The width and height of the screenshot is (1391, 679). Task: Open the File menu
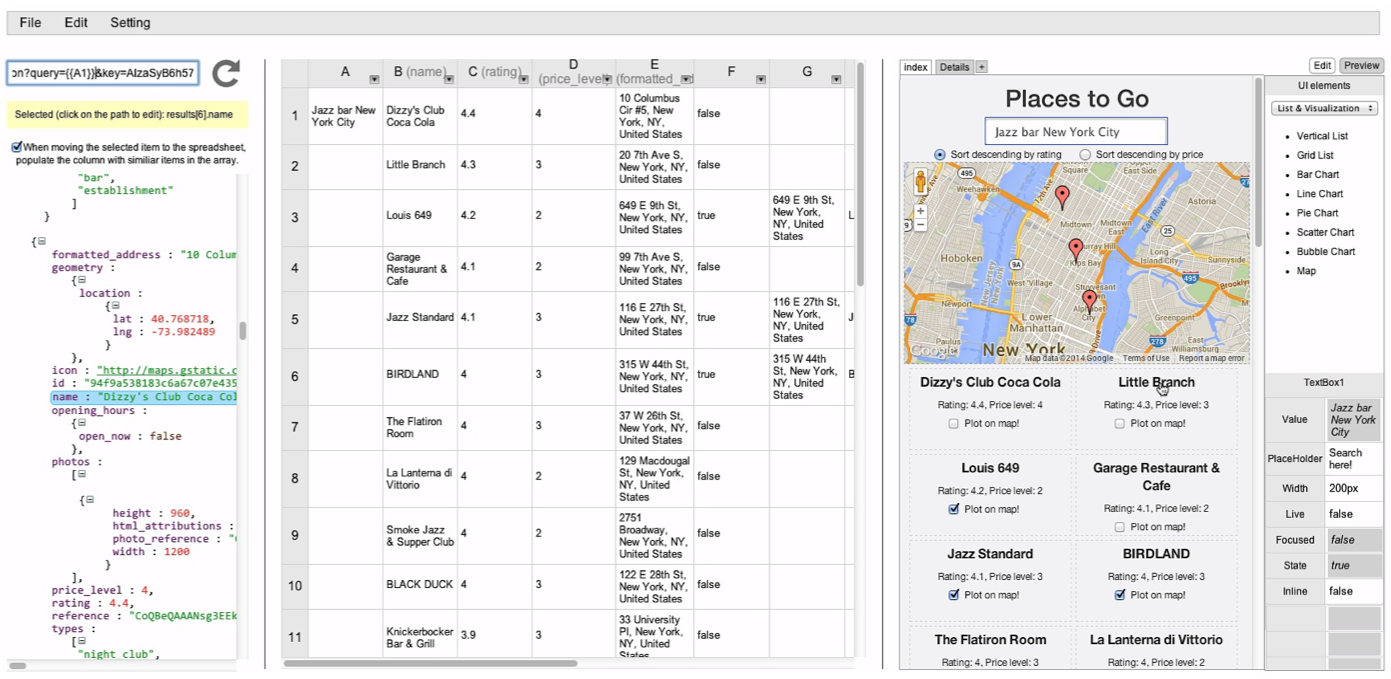click(30, 22)
